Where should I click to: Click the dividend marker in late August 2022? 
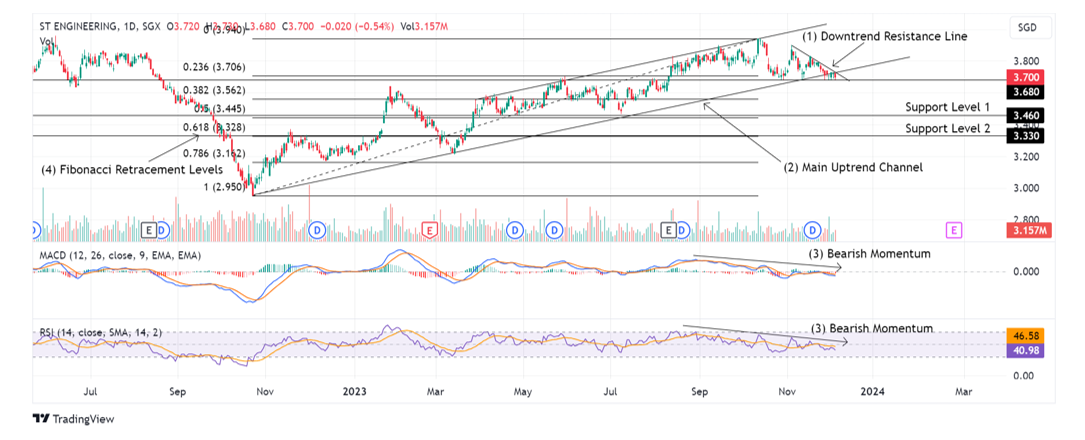pyautogui.click(x=161, y=229)
